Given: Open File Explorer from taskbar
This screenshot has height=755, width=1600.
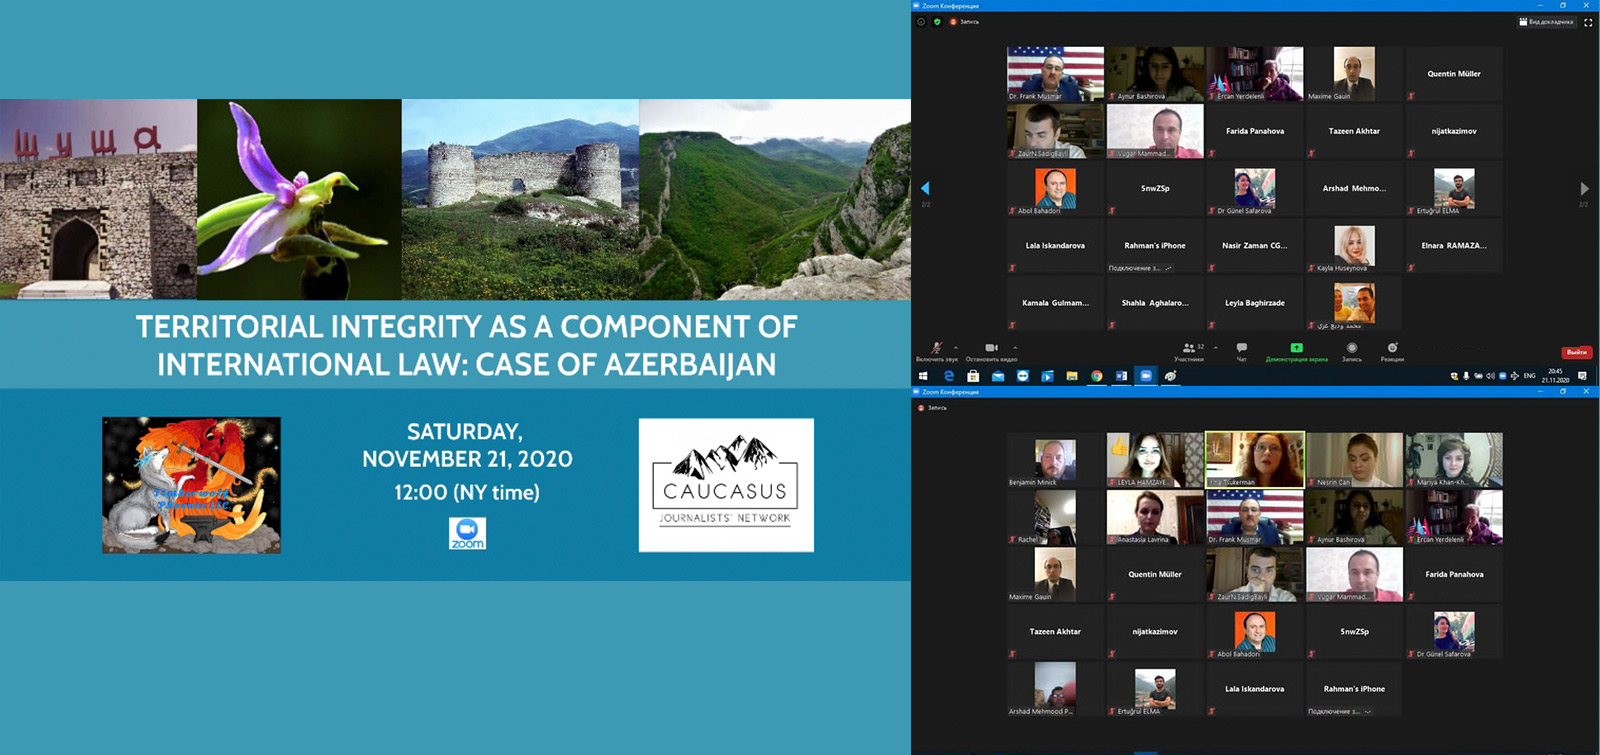Looking at the screenshot, I should pyautogui.click(x=1072, y=376).
